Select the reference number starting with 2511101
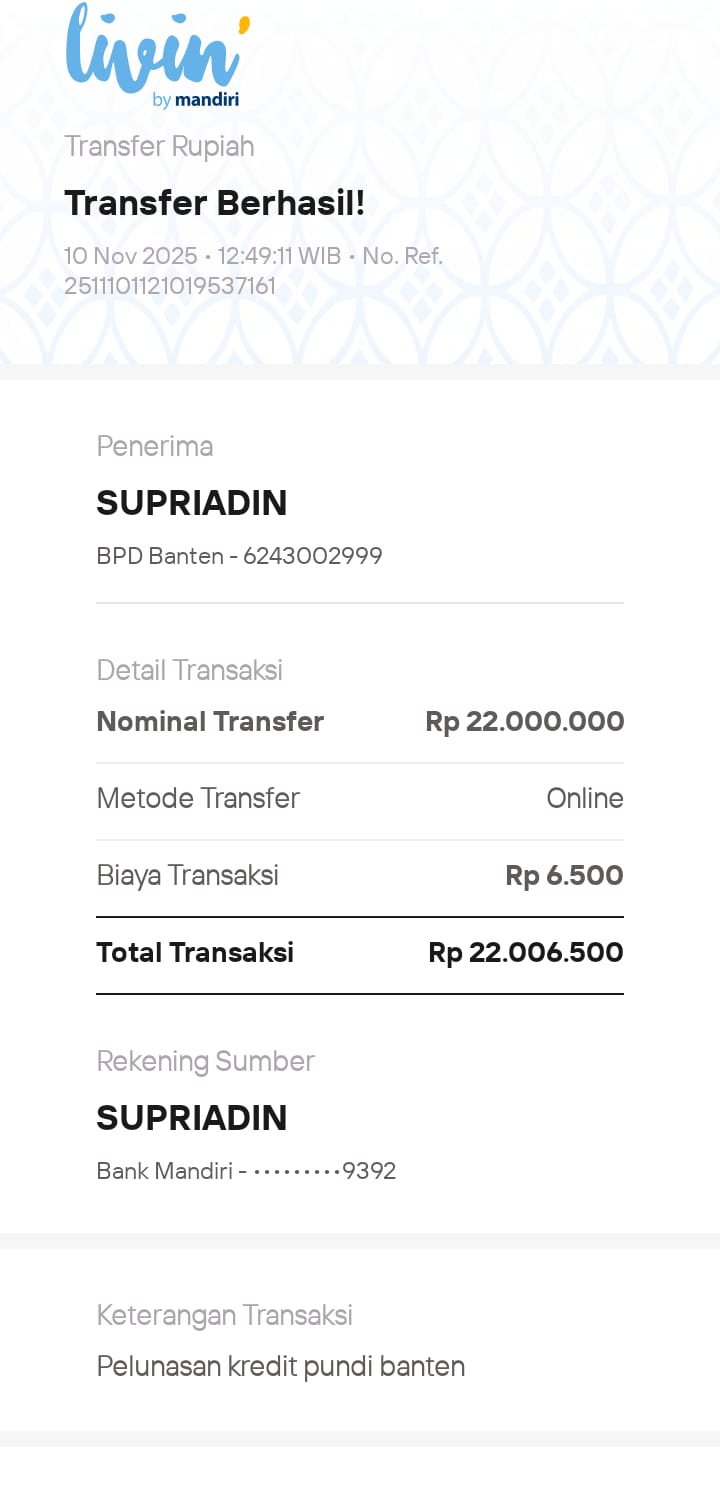Image resolution: width=720 pixels, height=1495 pixels. tap(170, 286)
